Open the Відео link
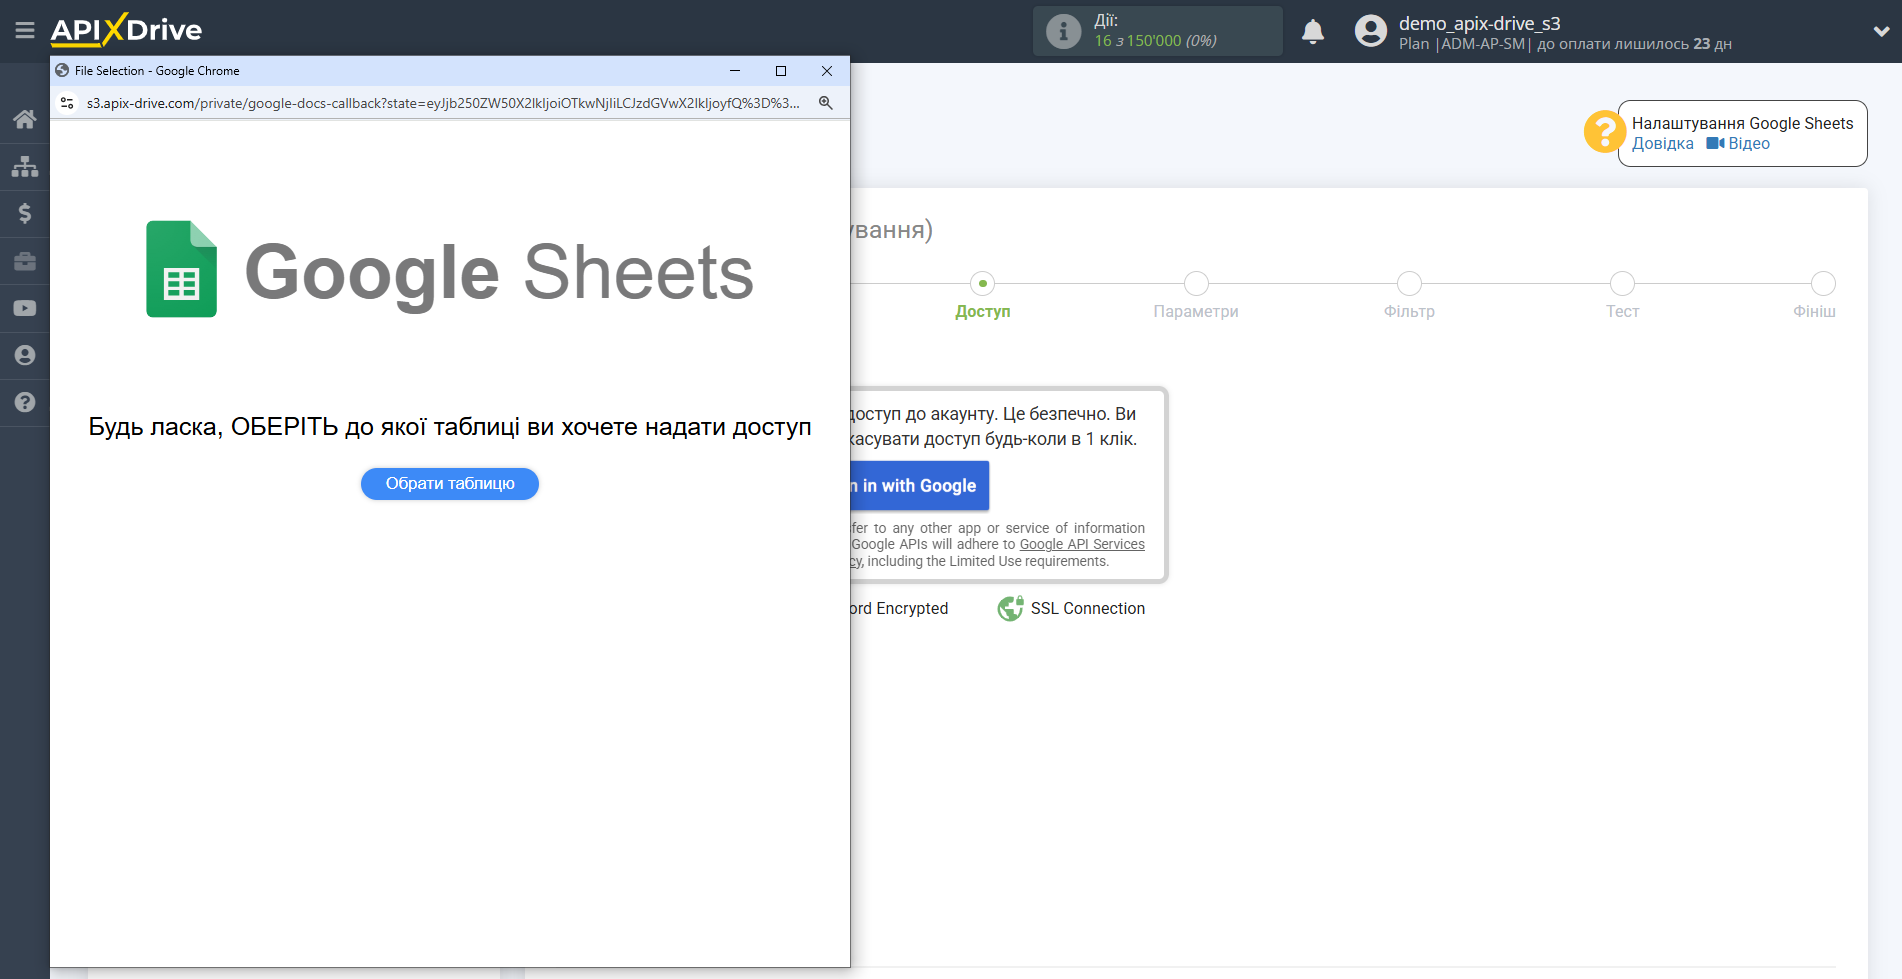This screenshot has width=1902, height=979. (x=1738, y=144)
